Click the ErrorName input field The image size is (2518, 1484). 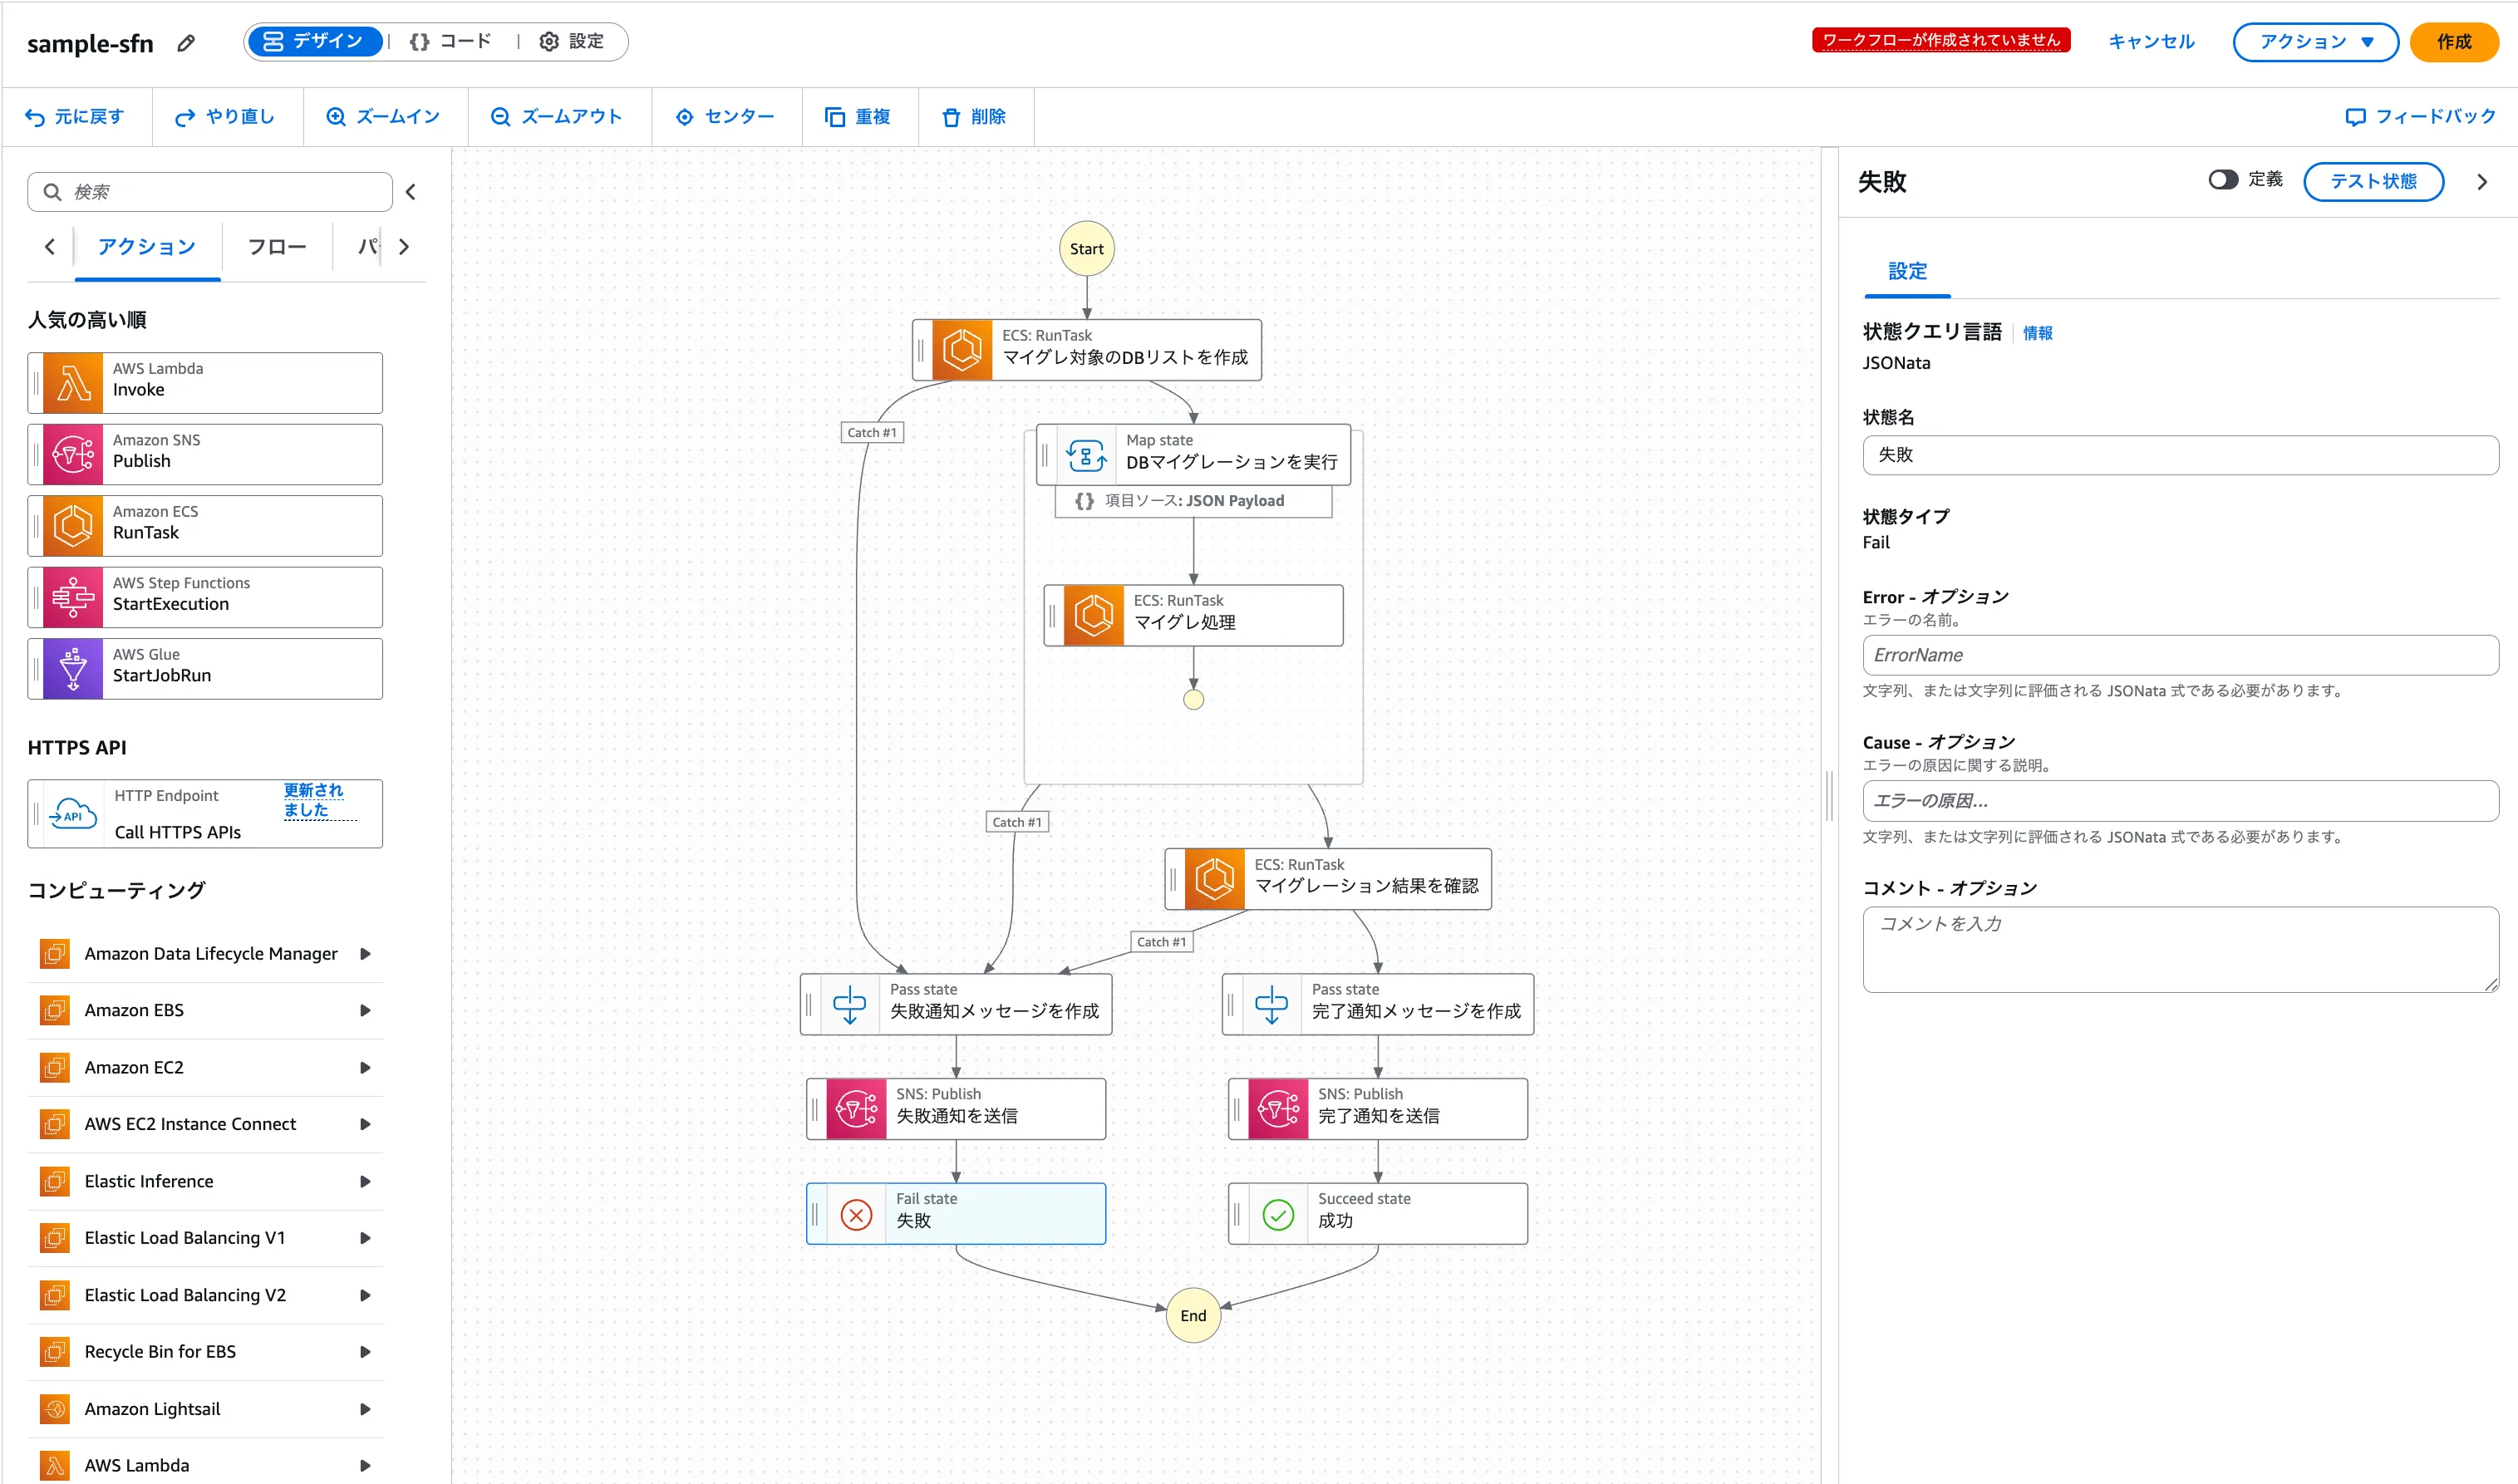pyautogui.click(x=2179, y=655)
